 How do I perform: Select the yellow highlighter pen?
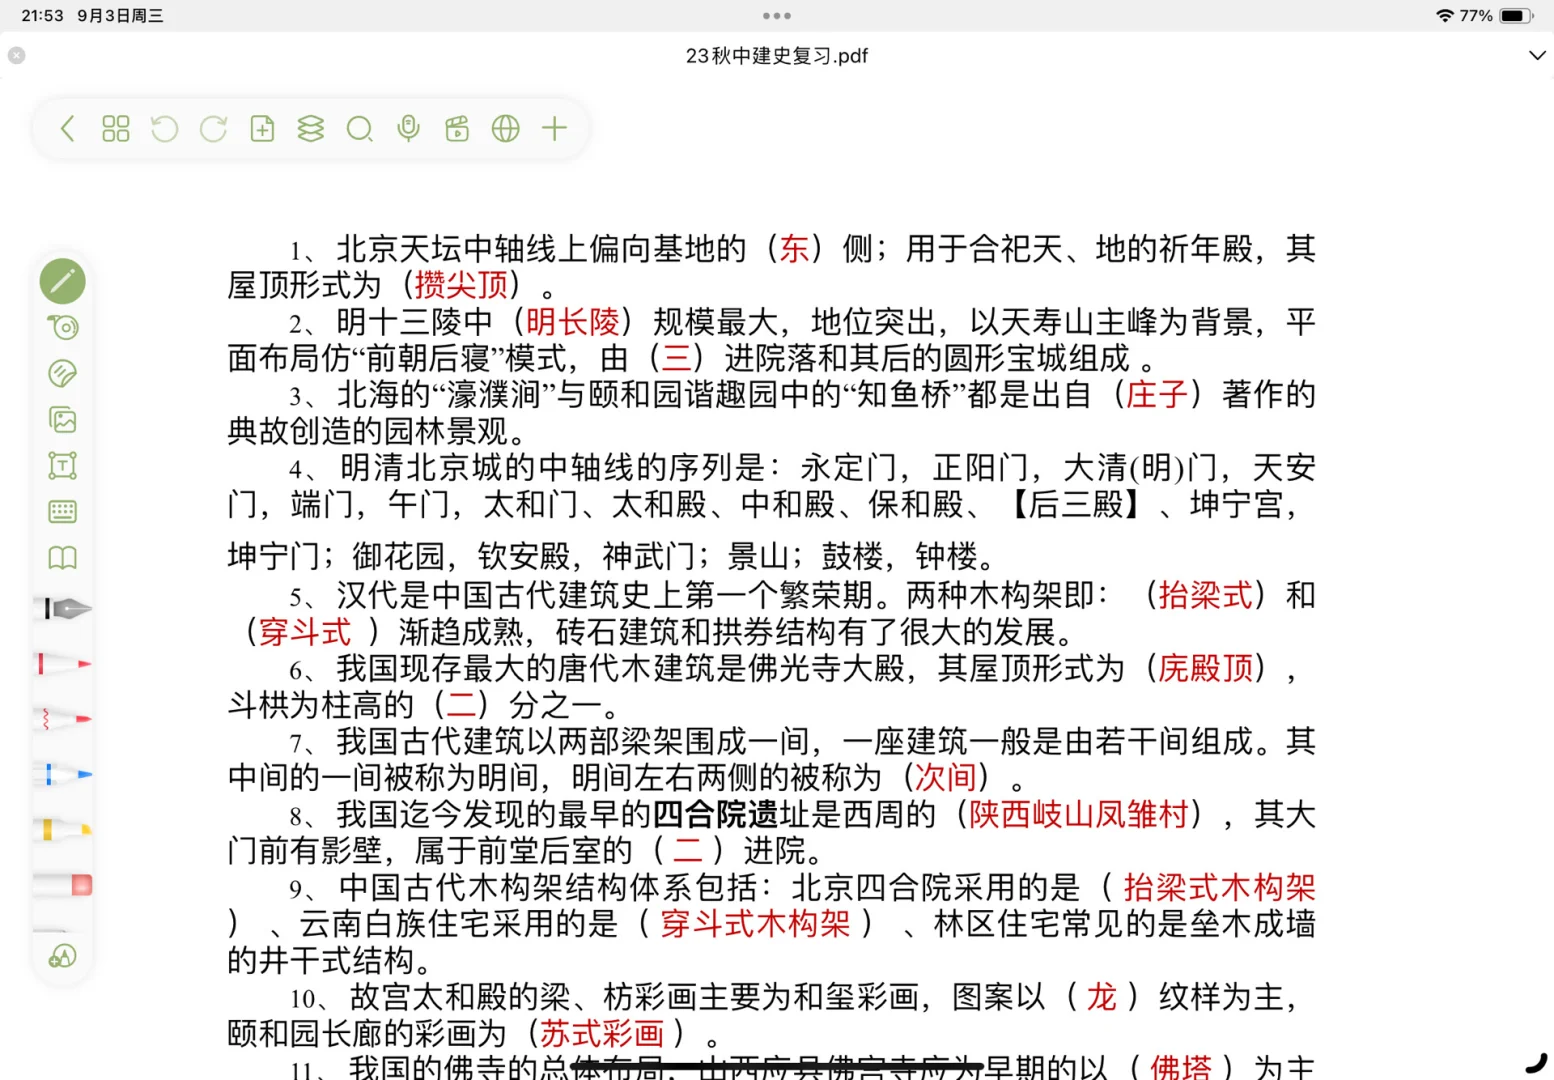click(x=62, y=828)
